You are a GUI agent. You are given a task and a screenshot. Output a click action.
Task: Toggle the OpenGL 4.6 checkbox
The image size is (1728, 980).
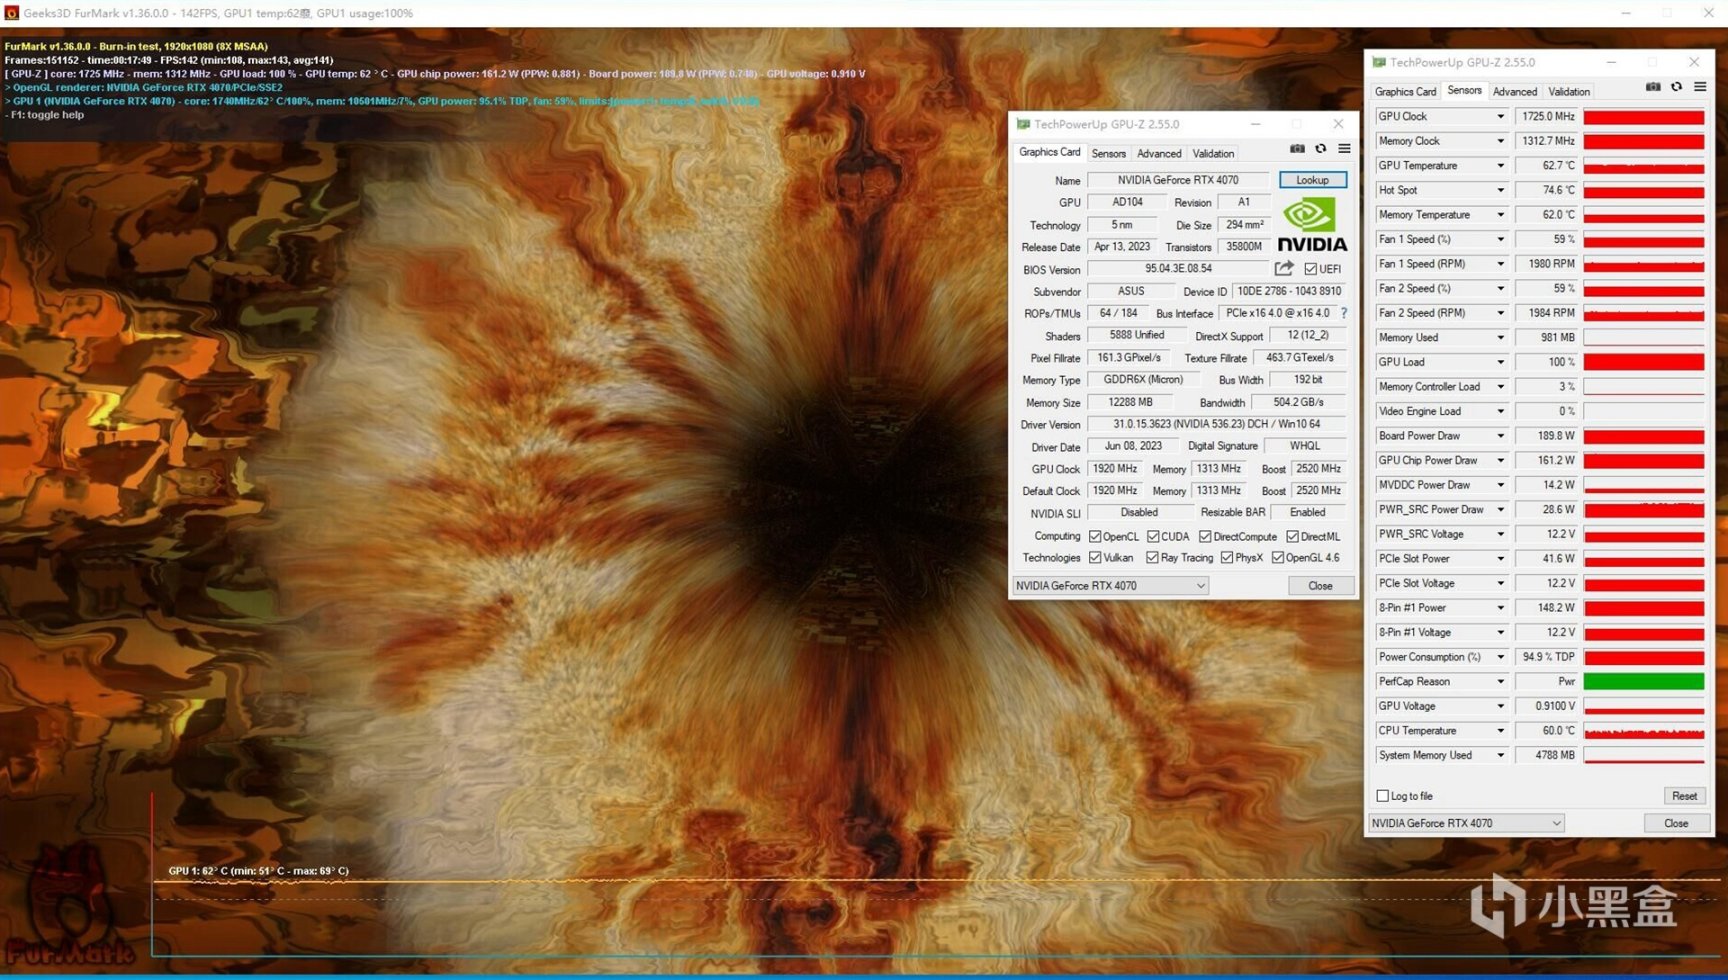[1278, 558]
